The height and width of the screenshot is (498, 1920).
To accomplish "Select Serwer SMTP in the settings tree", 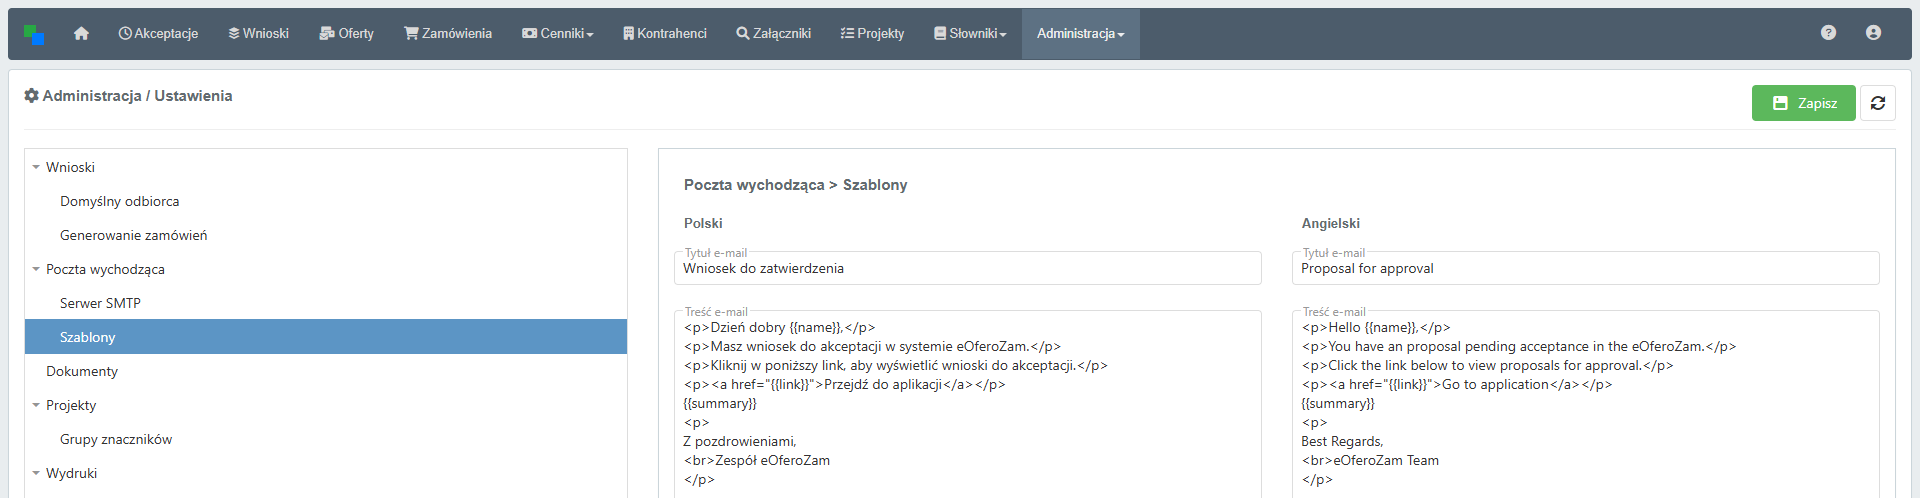I will (x=100, y=303).
